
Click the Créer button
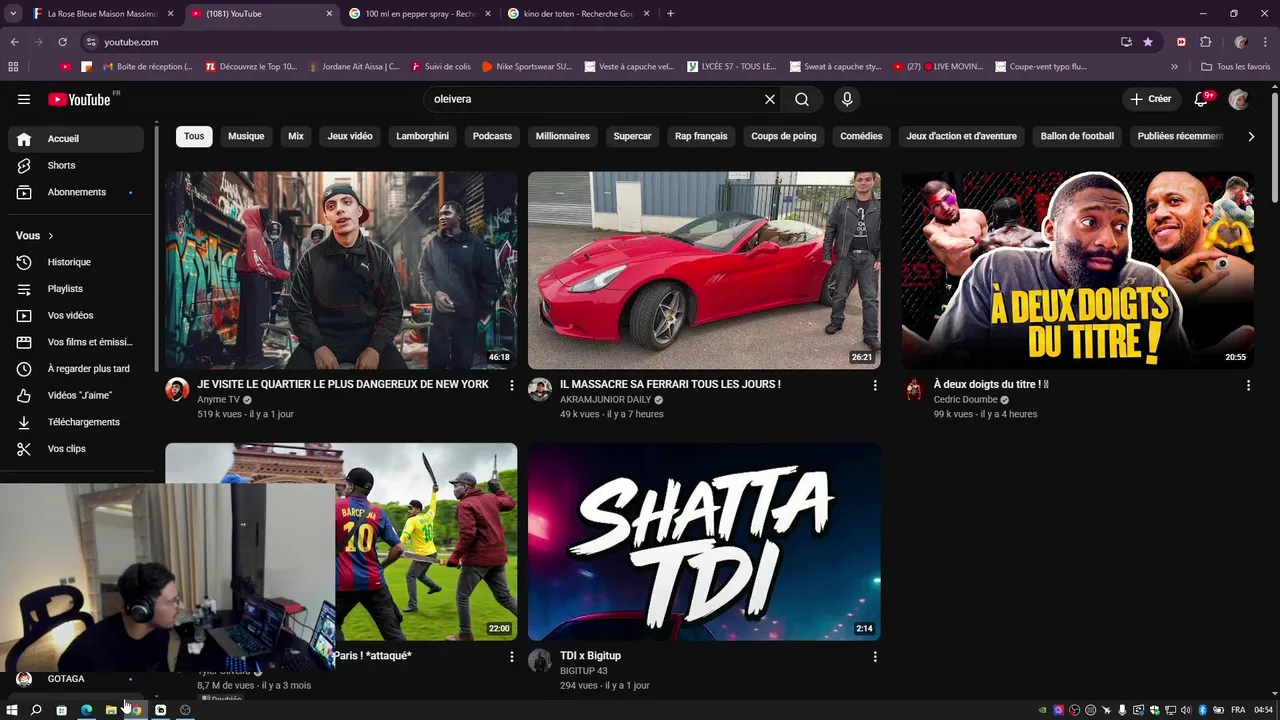pyautogui.click(x=1150, y=99)
